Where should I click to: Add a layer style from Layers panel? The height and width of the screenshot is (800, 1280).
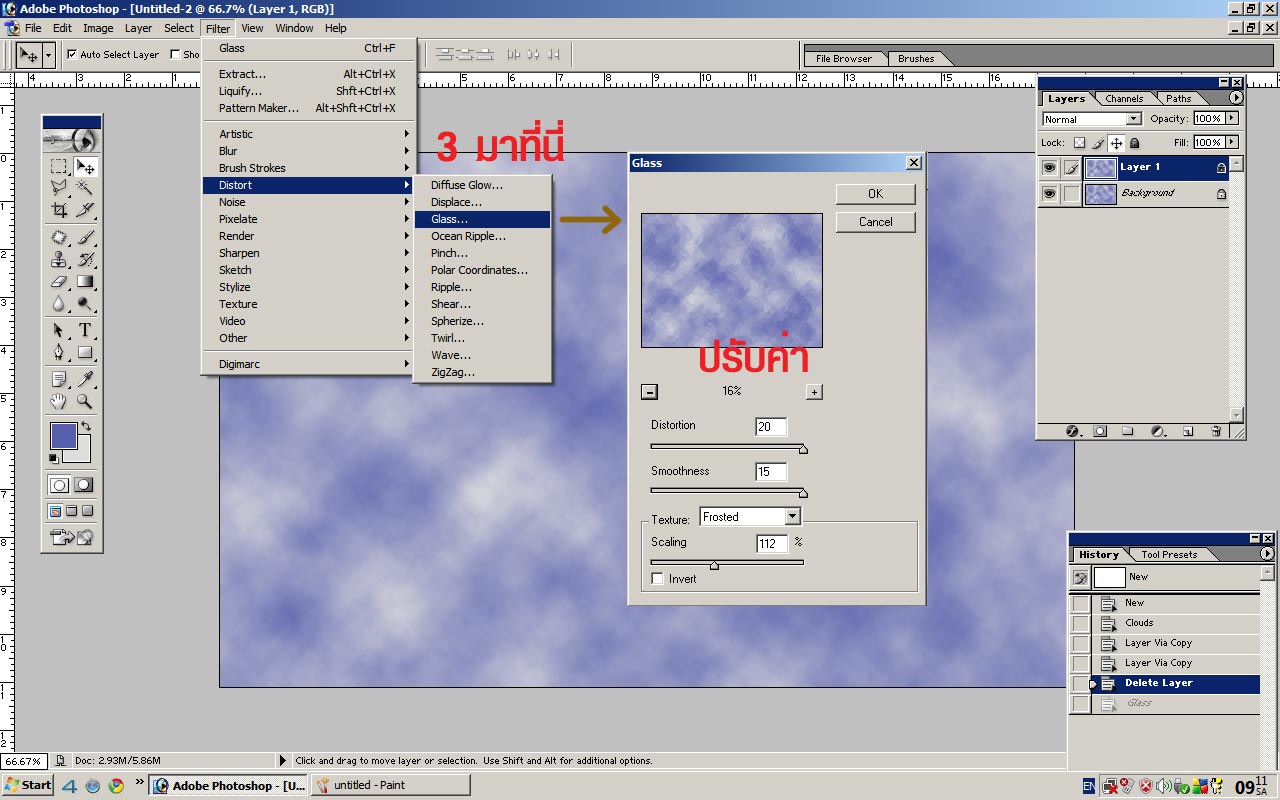pyautogui.click(x=1073, y=431)
